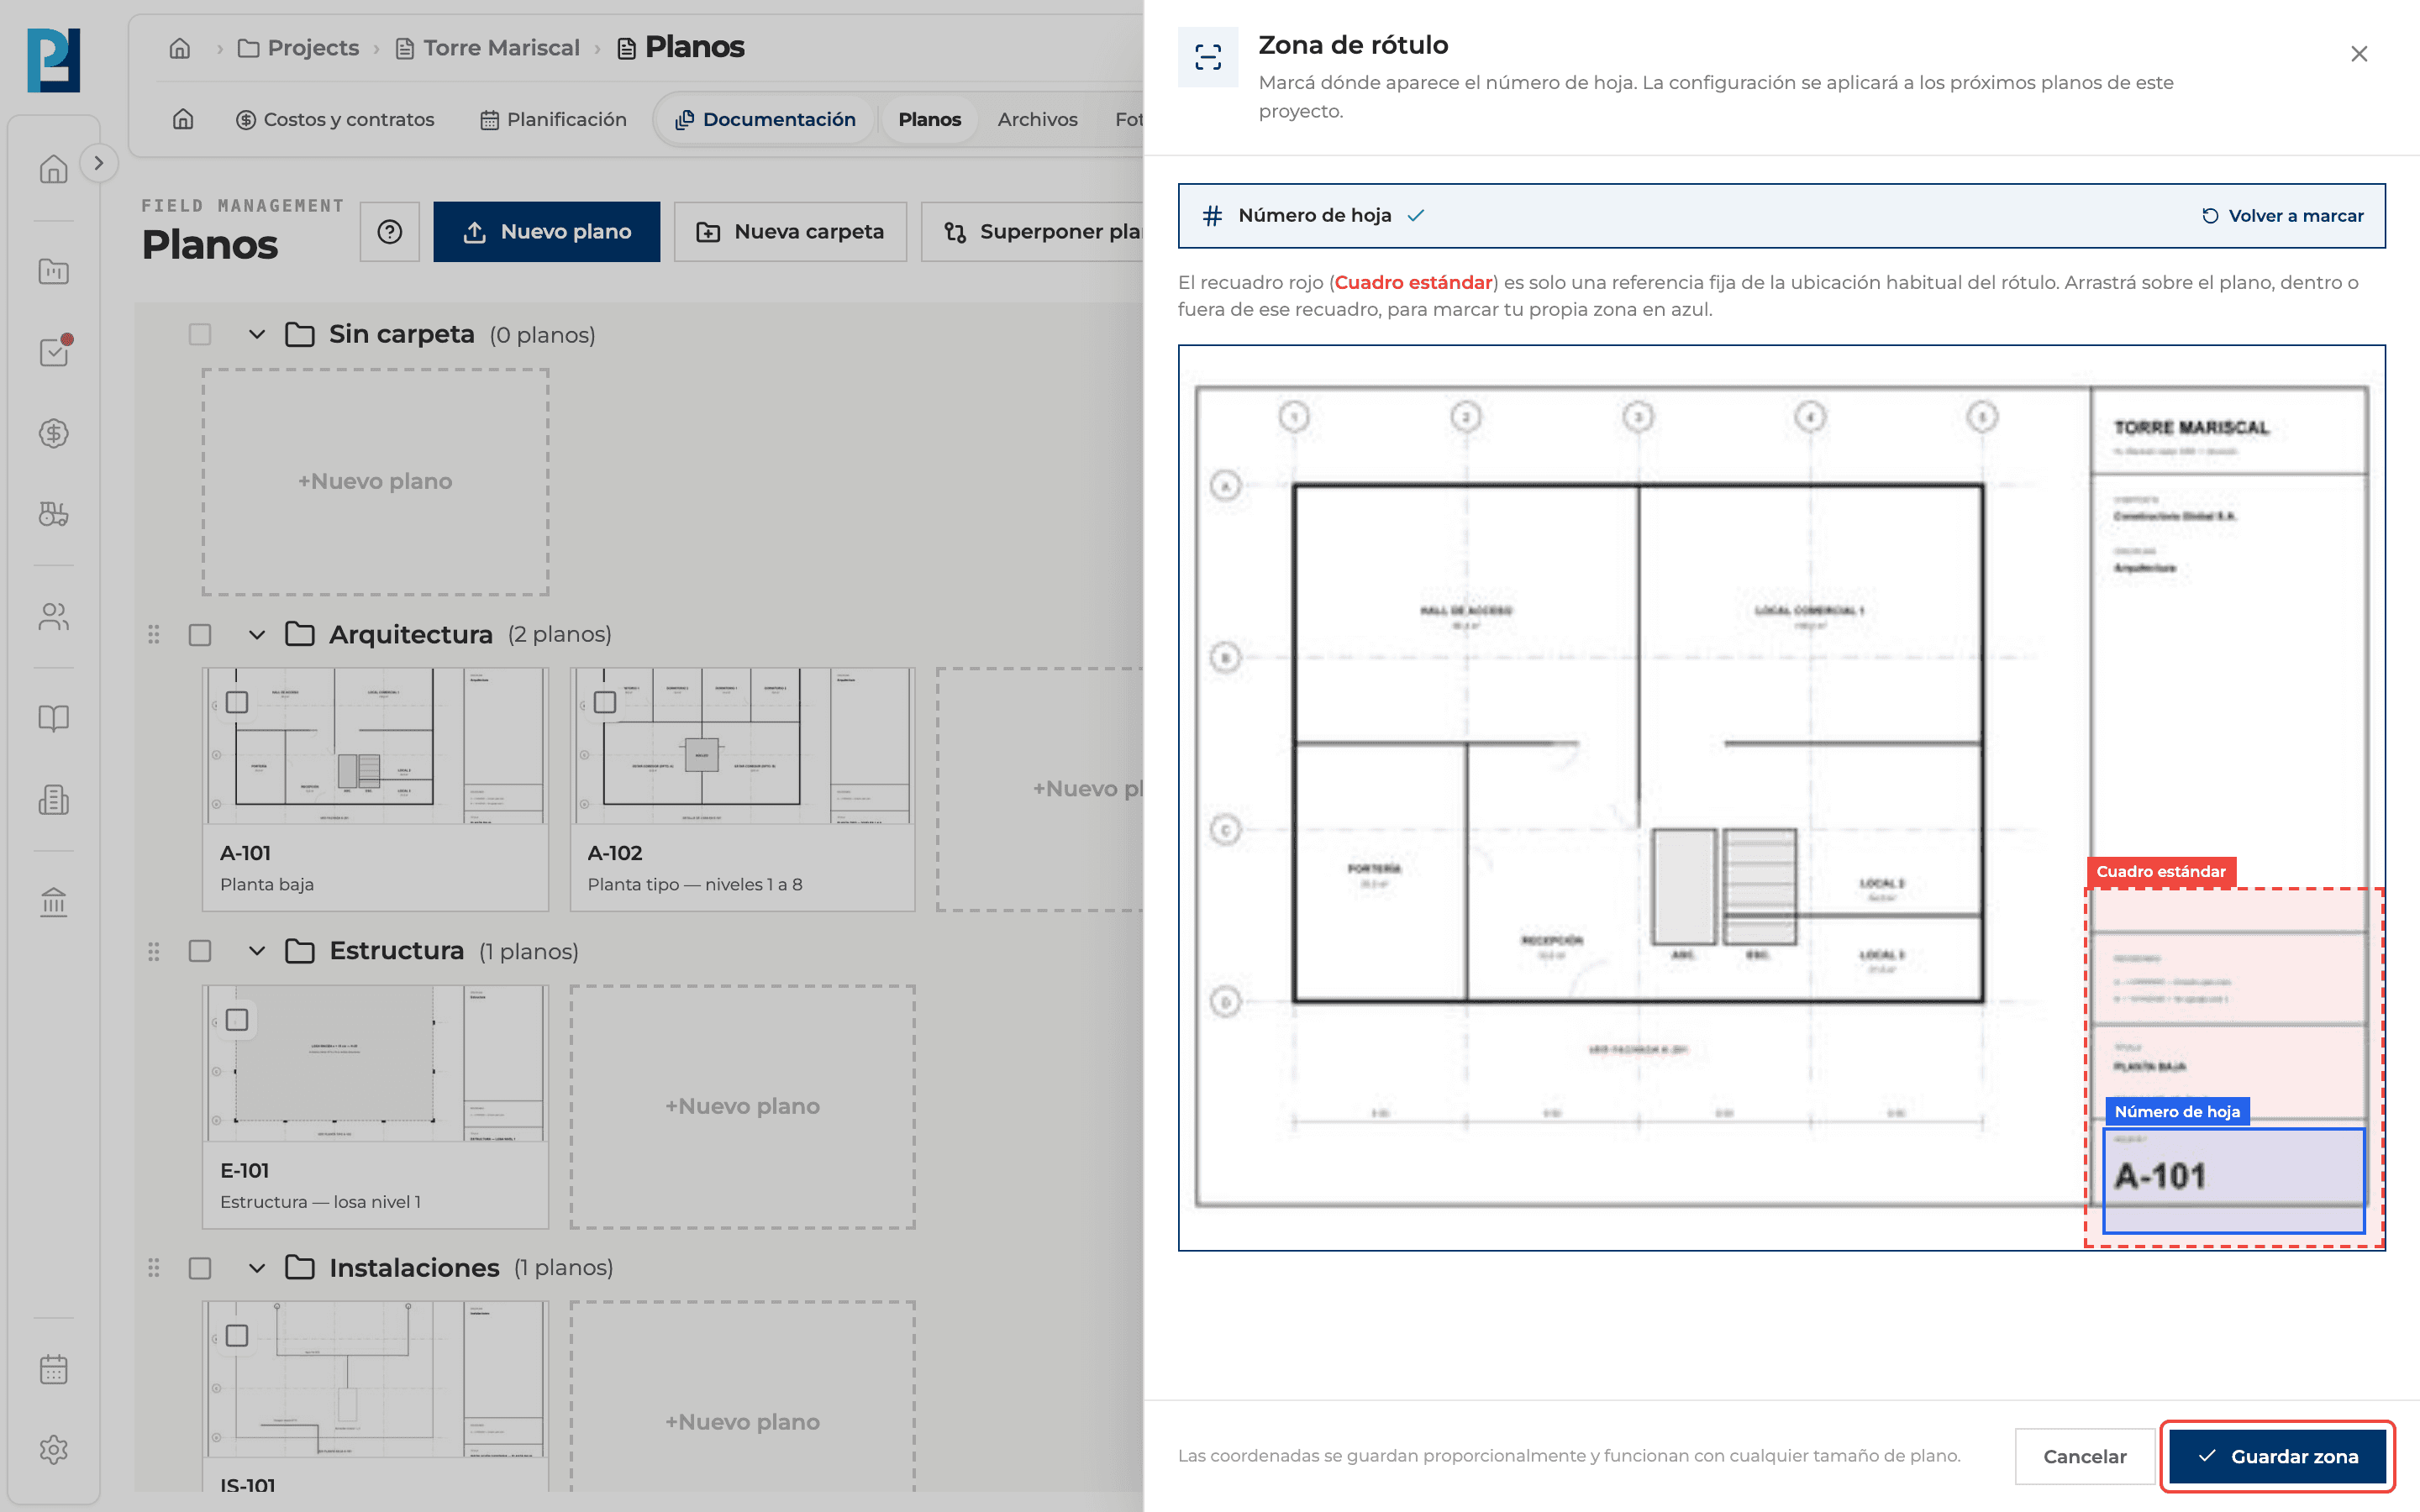Screen dimensions: 2420x1512
Task: Select the A-101 thumbnail checkbox
Action: (237, 702)
